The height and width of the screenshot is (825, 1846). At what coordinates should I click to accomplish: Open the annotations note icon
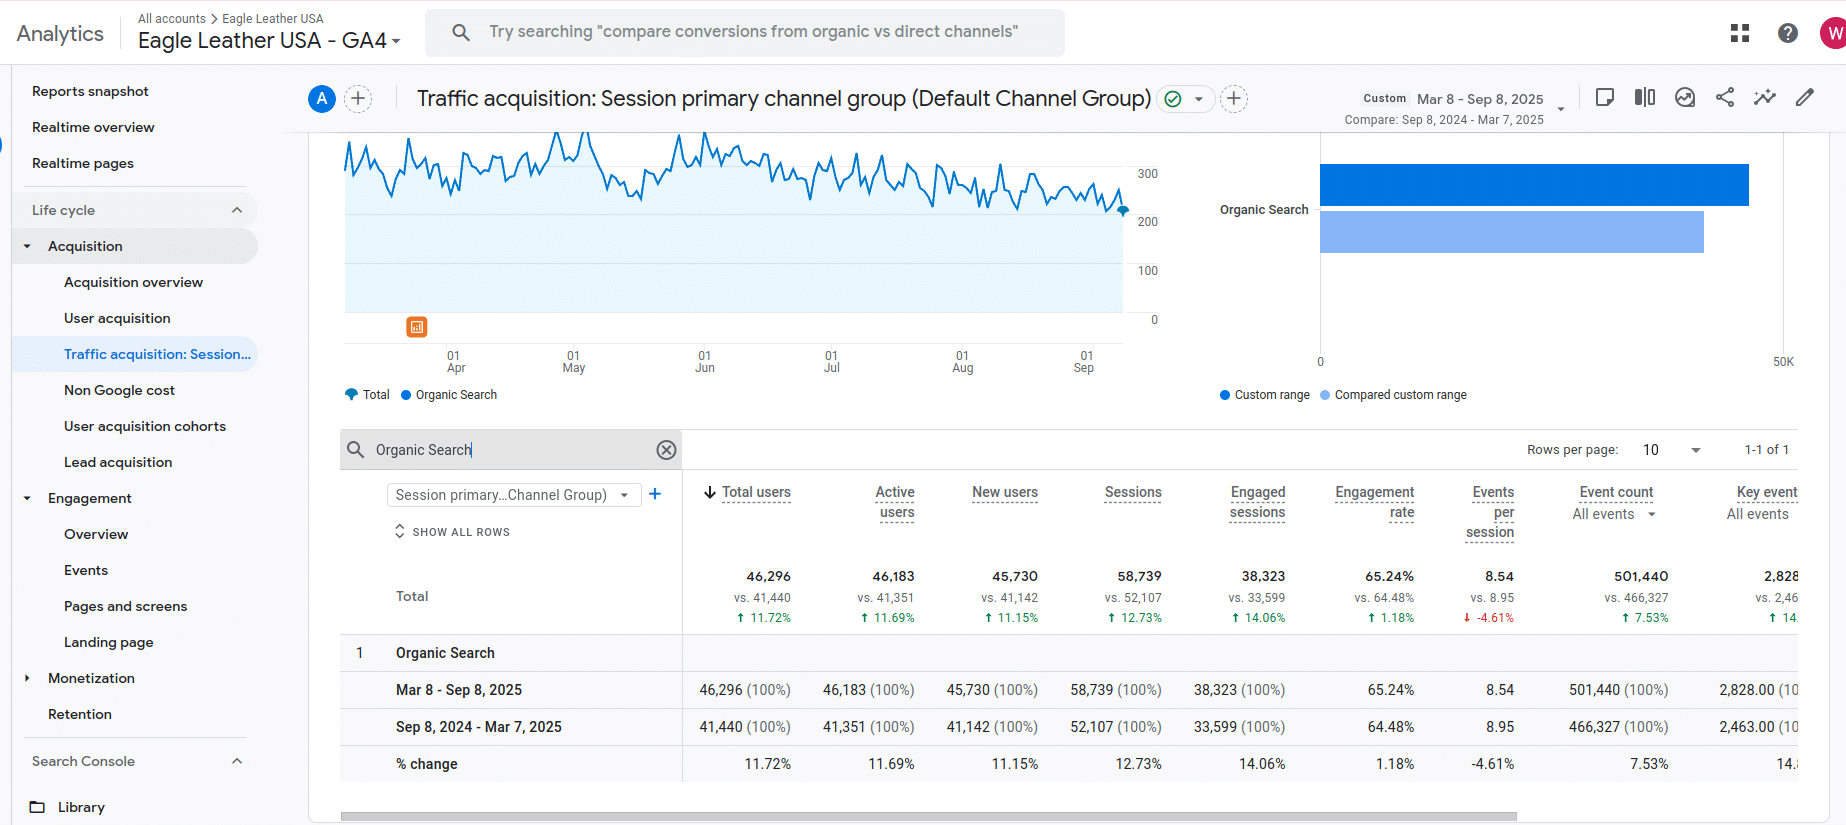point(1605,97)
